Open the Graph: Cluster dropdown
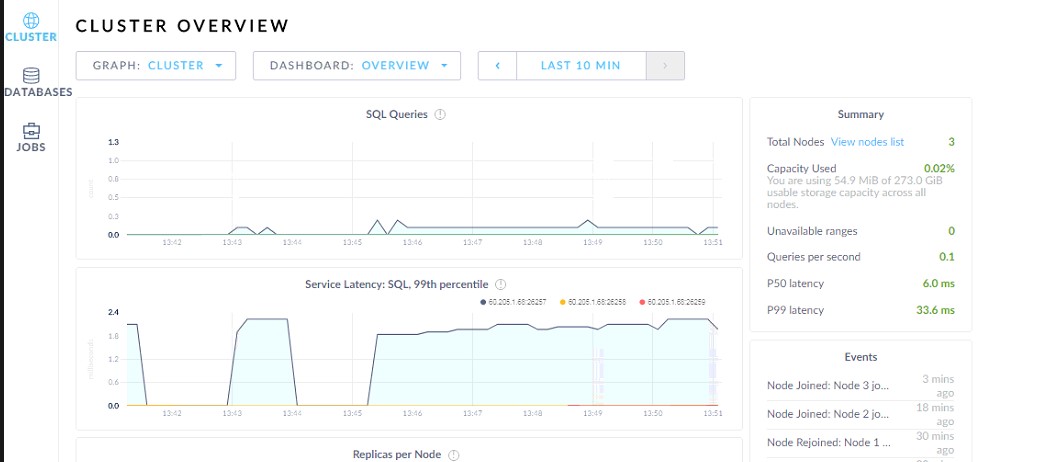The height and width of the screenshot is (462, 1042). (x=156, y=66)
